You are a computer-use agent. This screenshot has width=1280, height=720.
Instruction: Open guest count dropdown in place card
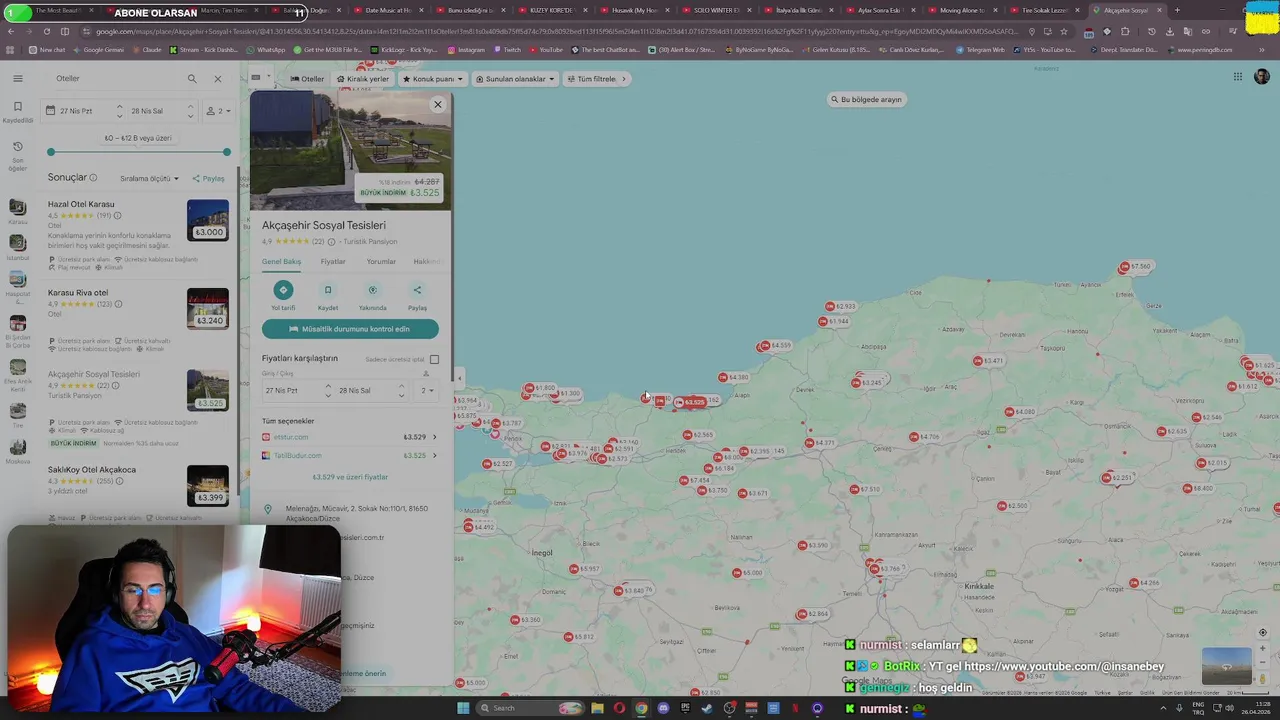(428, 391)
